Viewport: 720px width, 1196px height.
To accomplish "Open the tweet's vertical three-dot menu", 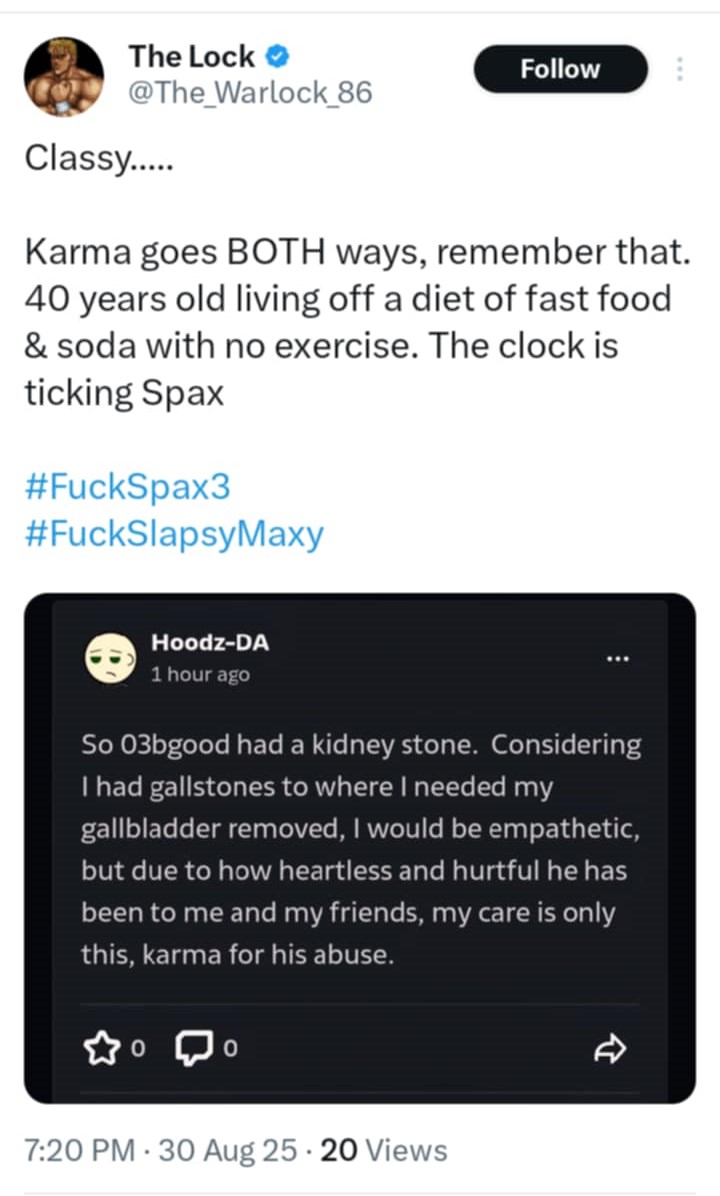I will coord(681,69).
